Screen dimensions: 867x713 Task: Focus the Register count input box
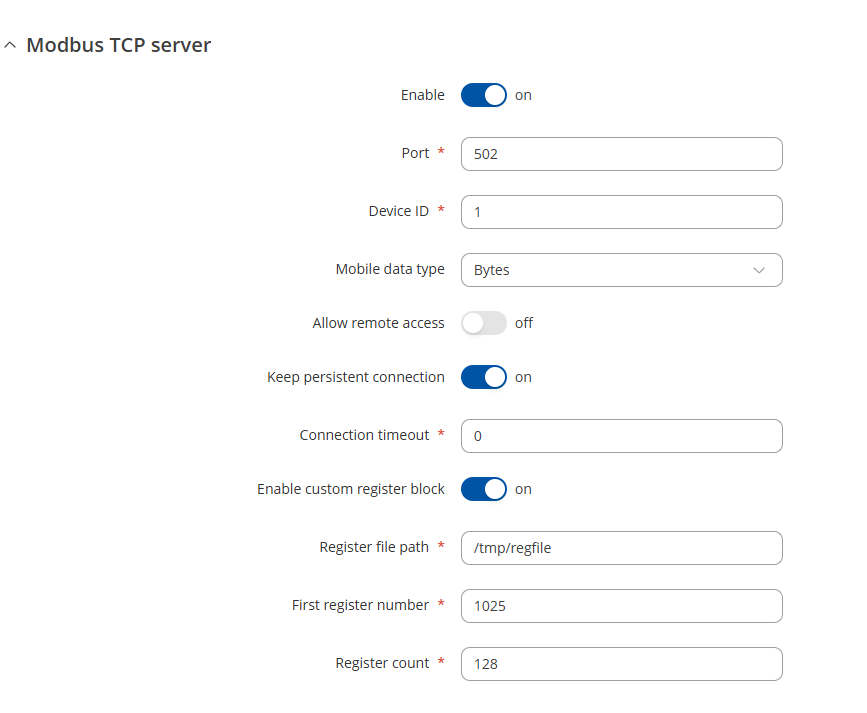[621, 664]
